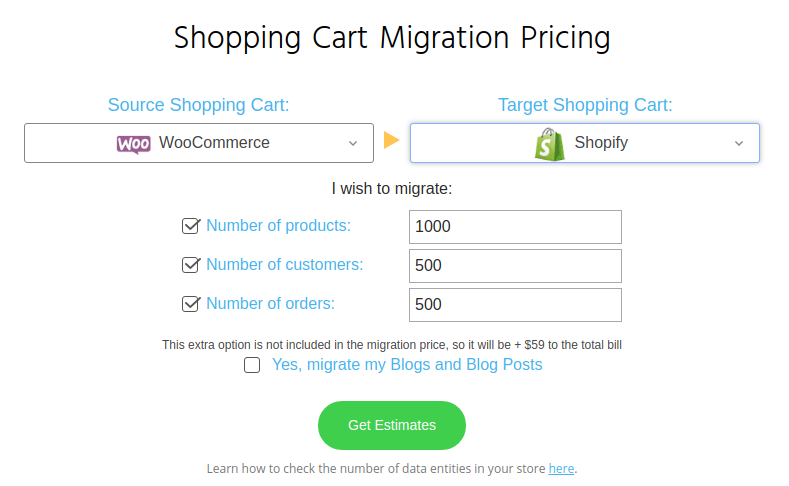The width and height of the screenshot is (789, 486).
Task: Uncheck the Number of products checkbox
Action: (191, 226)
